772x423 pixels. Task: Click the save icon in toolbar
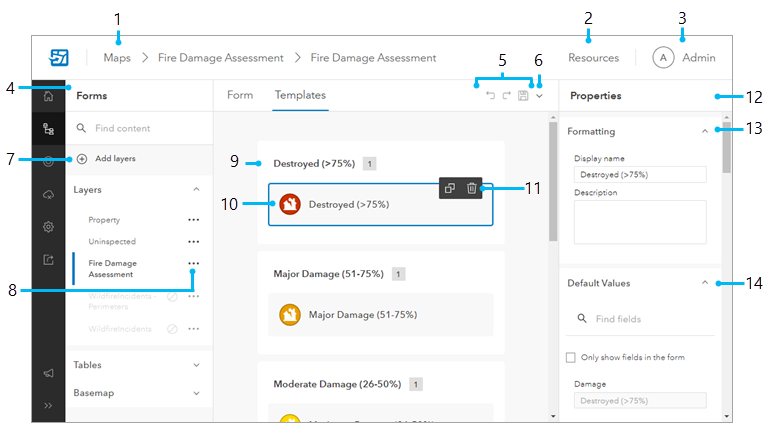(x=523, y=96)
